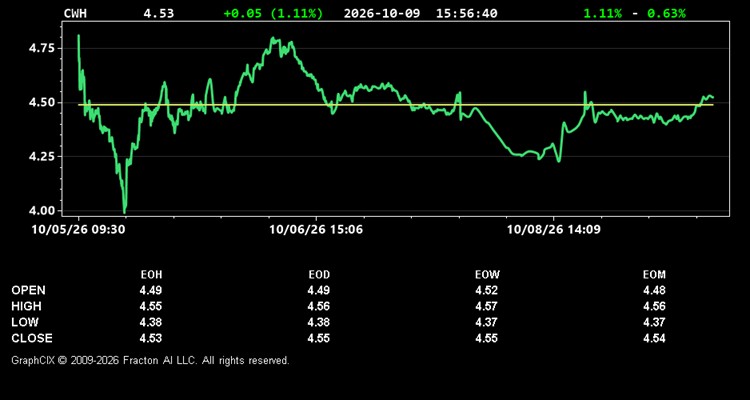Select the LOW row label
The image size is (750, 400).
click(25, 322)
